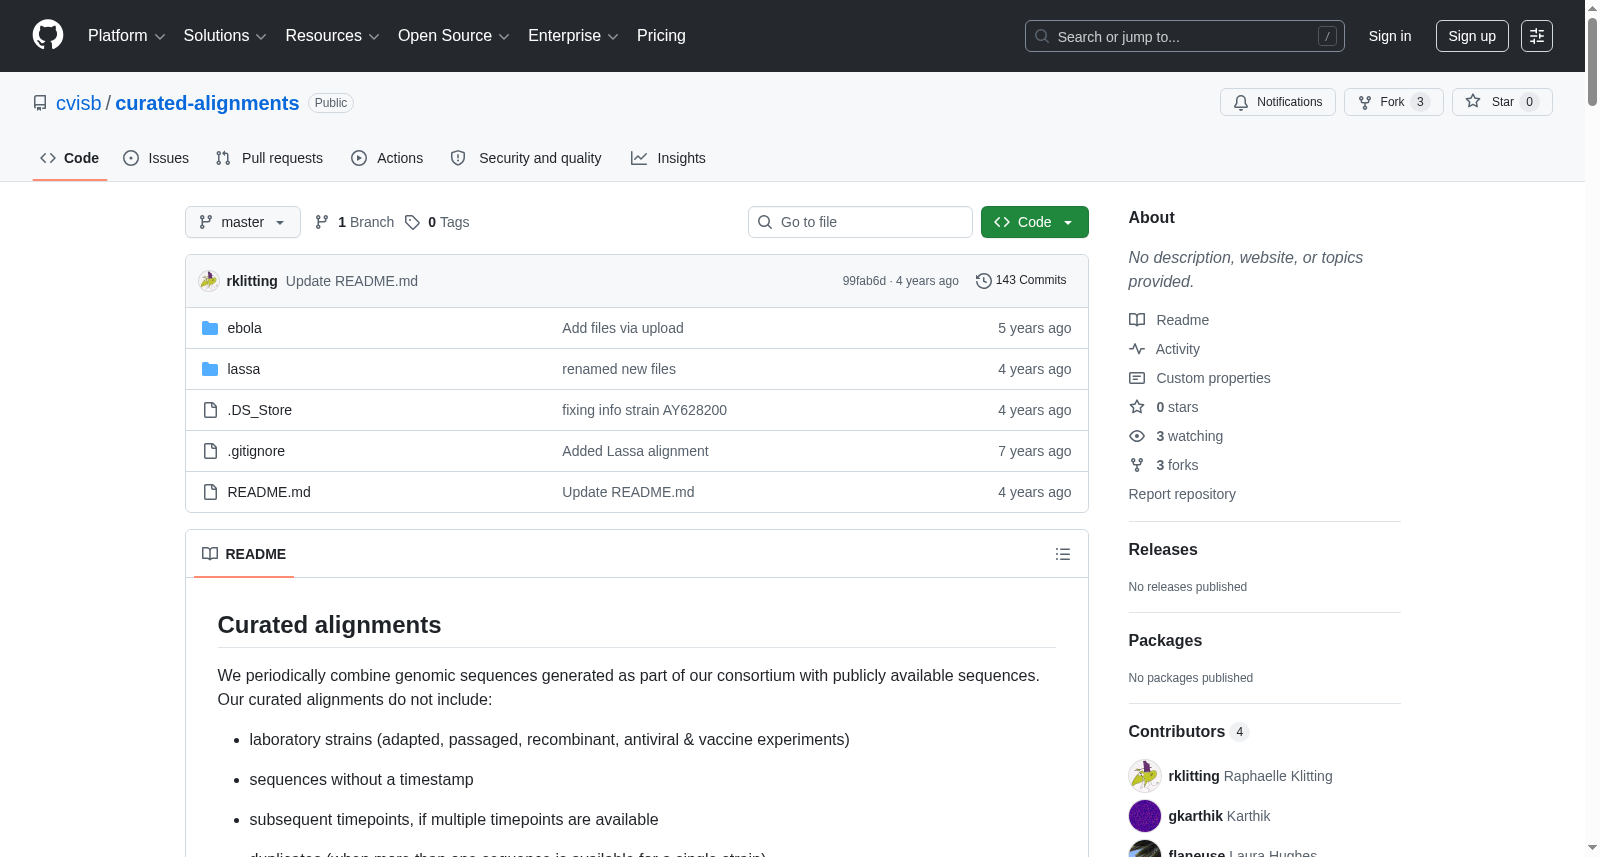The width and height of the screenshot is (1600, 857).
Task: Open the README.md file icon
Action: coord(210,492)
